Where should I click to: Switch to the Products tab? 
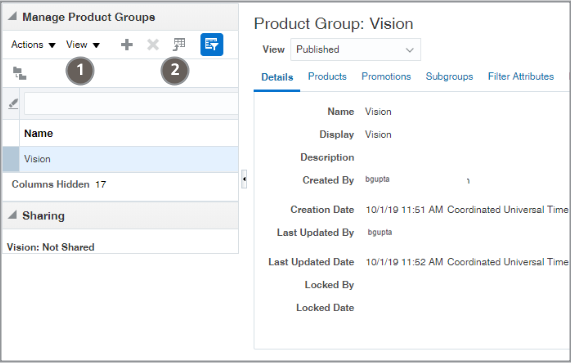click(327, 76)
